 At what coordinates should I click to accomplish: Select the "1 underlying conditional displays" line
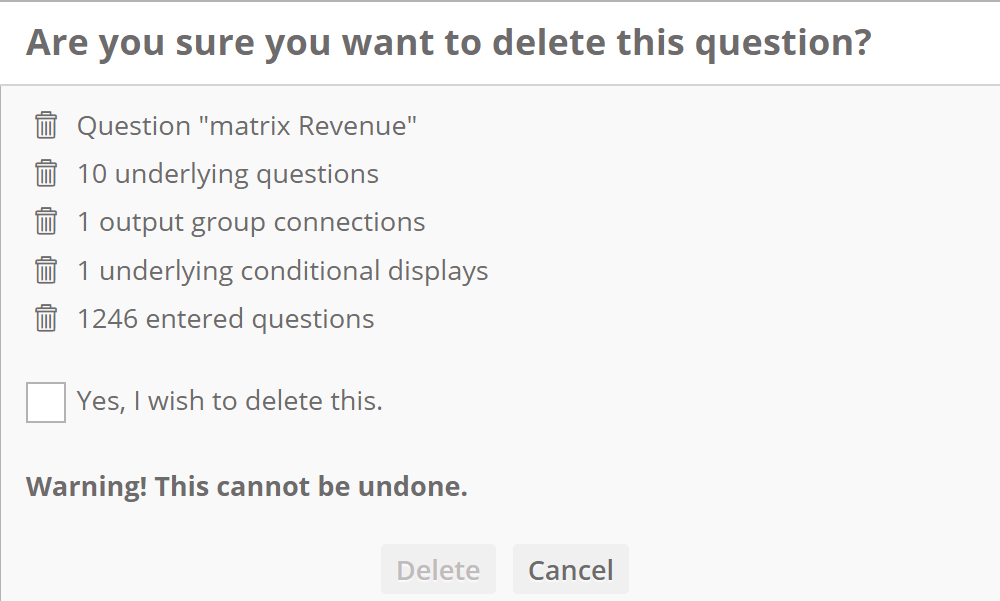click(x=283, y=271)
